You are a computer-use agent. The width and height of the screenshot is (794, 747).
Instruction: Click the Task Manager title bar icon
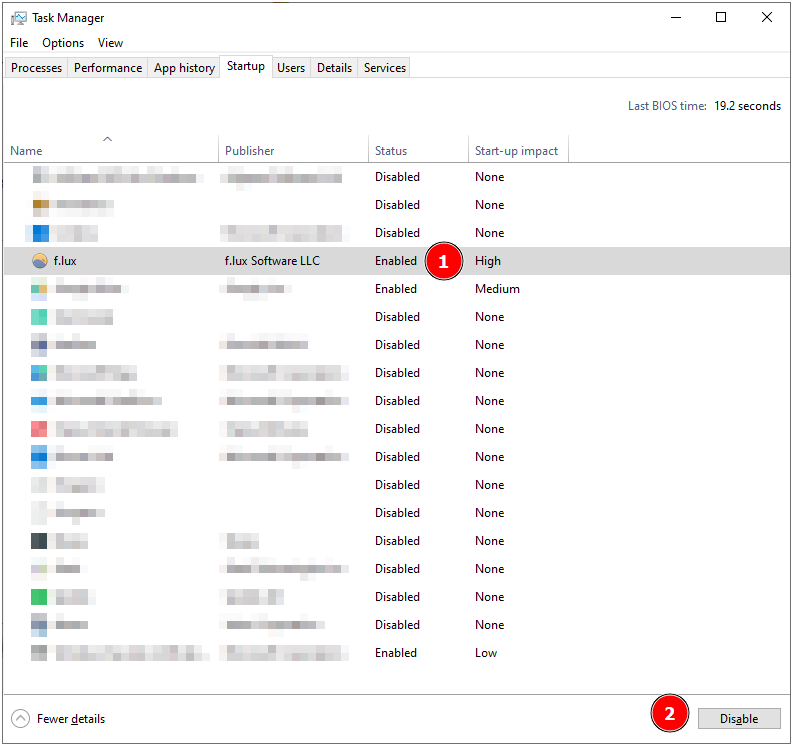(18, 18)
